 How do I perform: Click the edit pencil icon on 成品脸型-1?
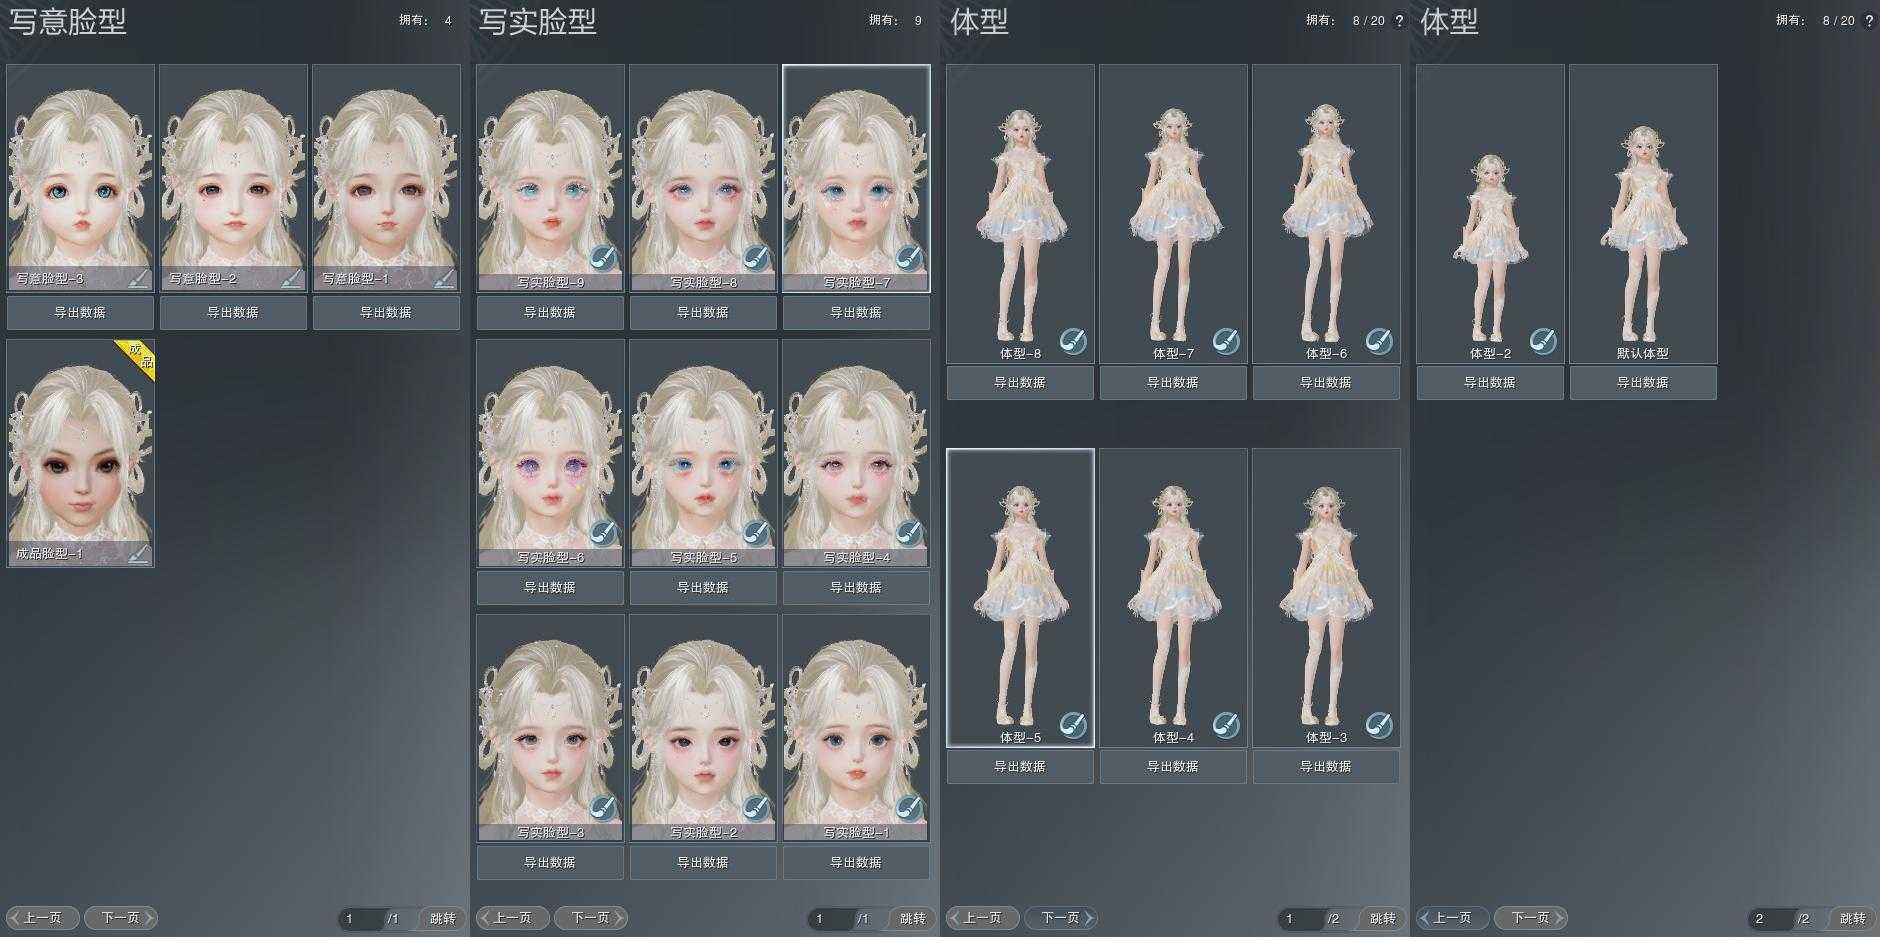[138, 554]
